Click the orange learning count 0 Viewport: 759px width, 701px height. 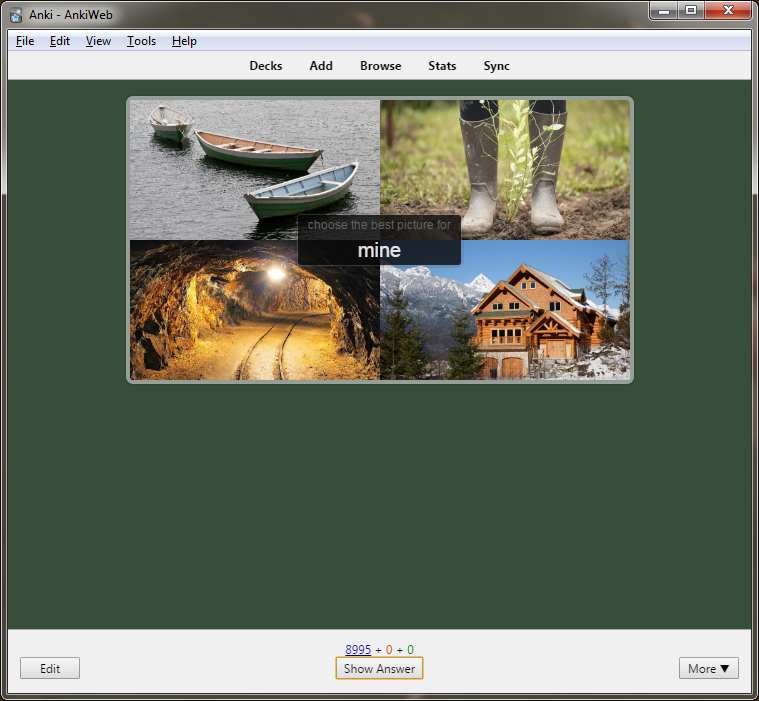click(x=389, y=650)
